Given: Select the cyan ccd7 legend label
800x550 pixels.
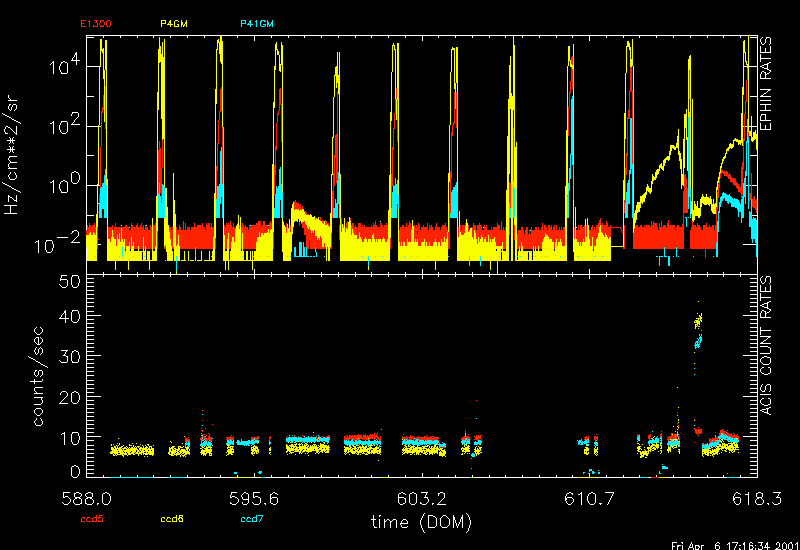Looking at the screenshot, I should point(251,518).
